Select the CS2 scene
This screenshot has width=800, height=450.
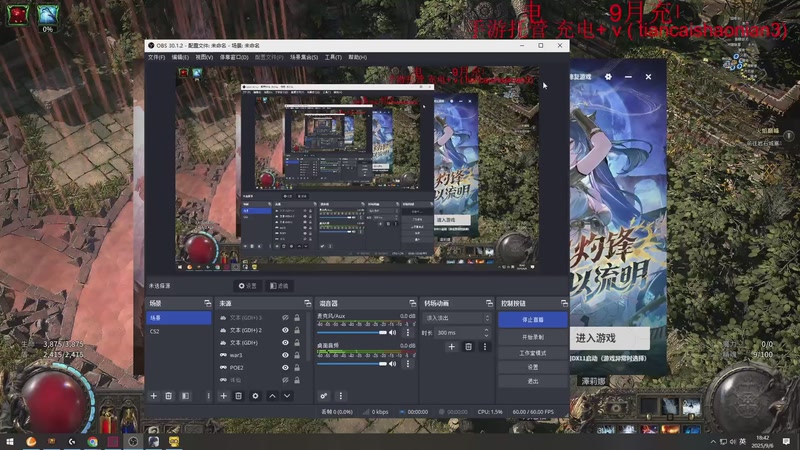[179, 331]
